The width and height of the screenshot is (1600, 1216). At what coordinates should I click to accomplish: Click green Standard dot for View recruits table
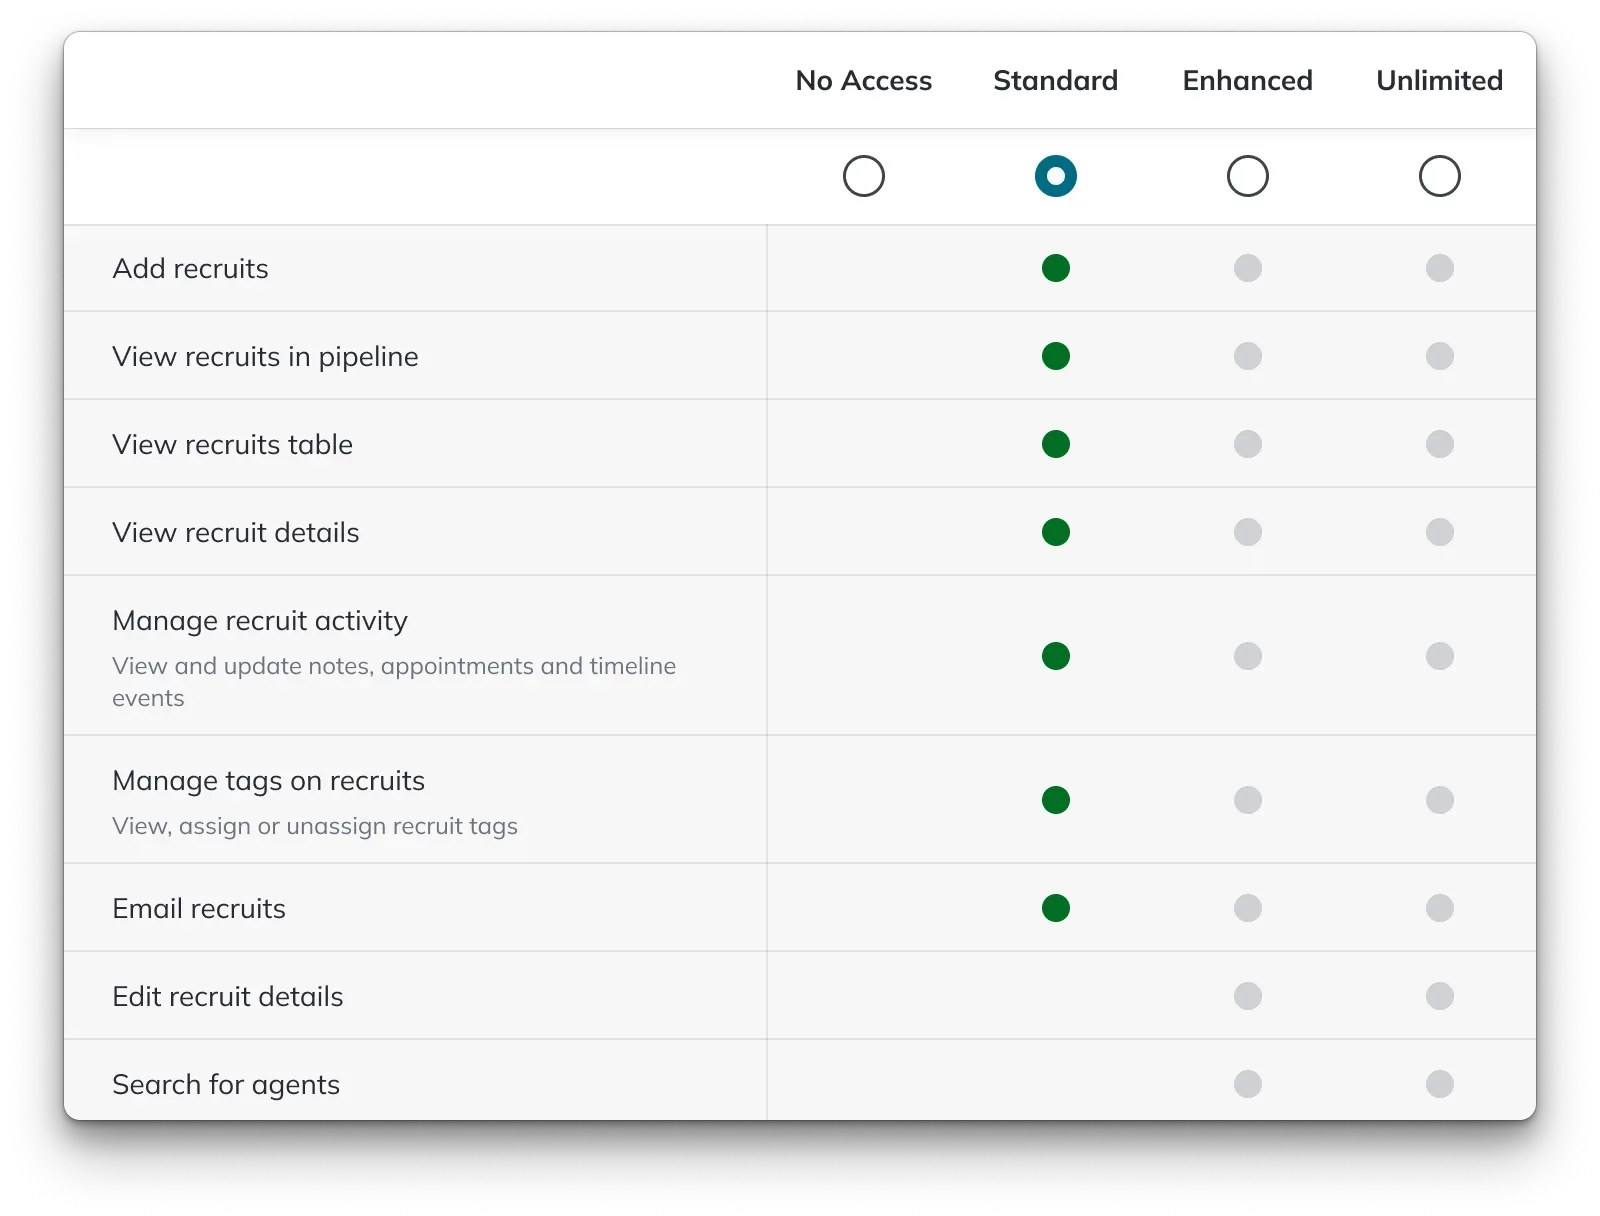pyautogui.click(x=1056, y=444)
